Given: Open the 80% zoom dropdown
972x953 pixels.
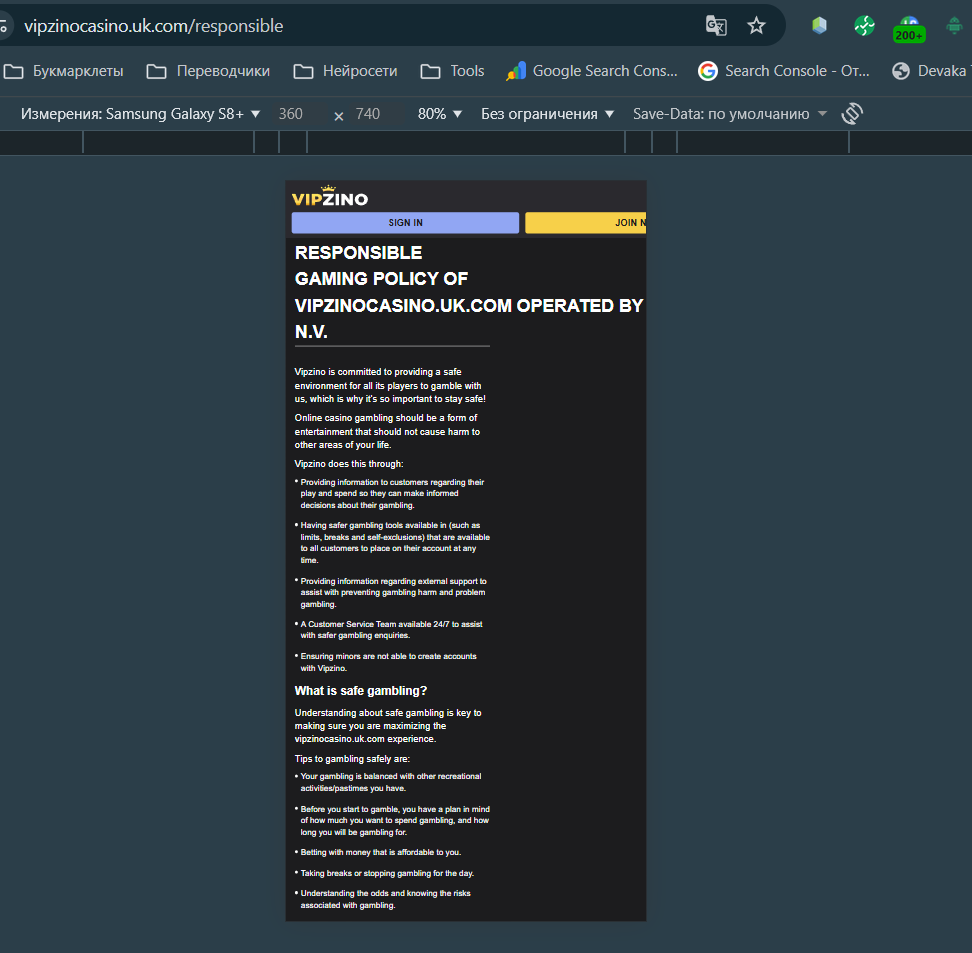Looking at the screenshot, I should pos(440,114).
